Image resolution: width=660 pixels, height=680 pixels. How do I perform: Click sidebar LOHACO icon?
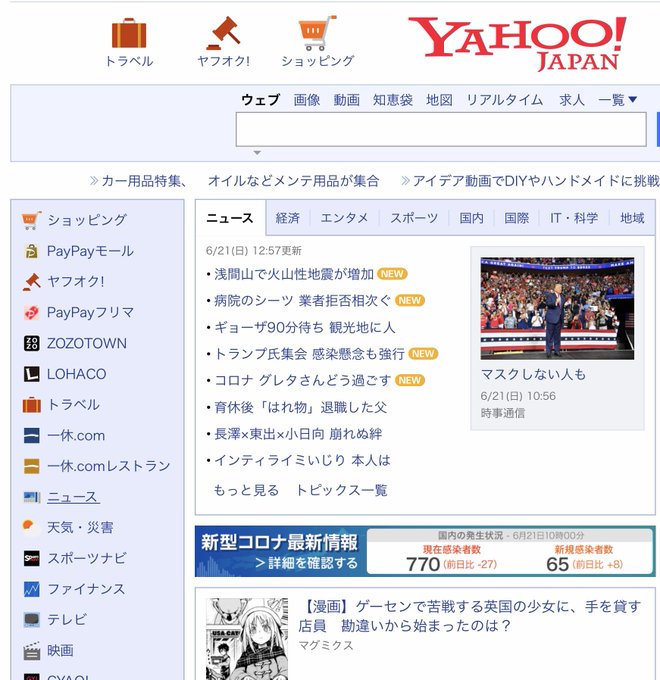tap(32, 374)
